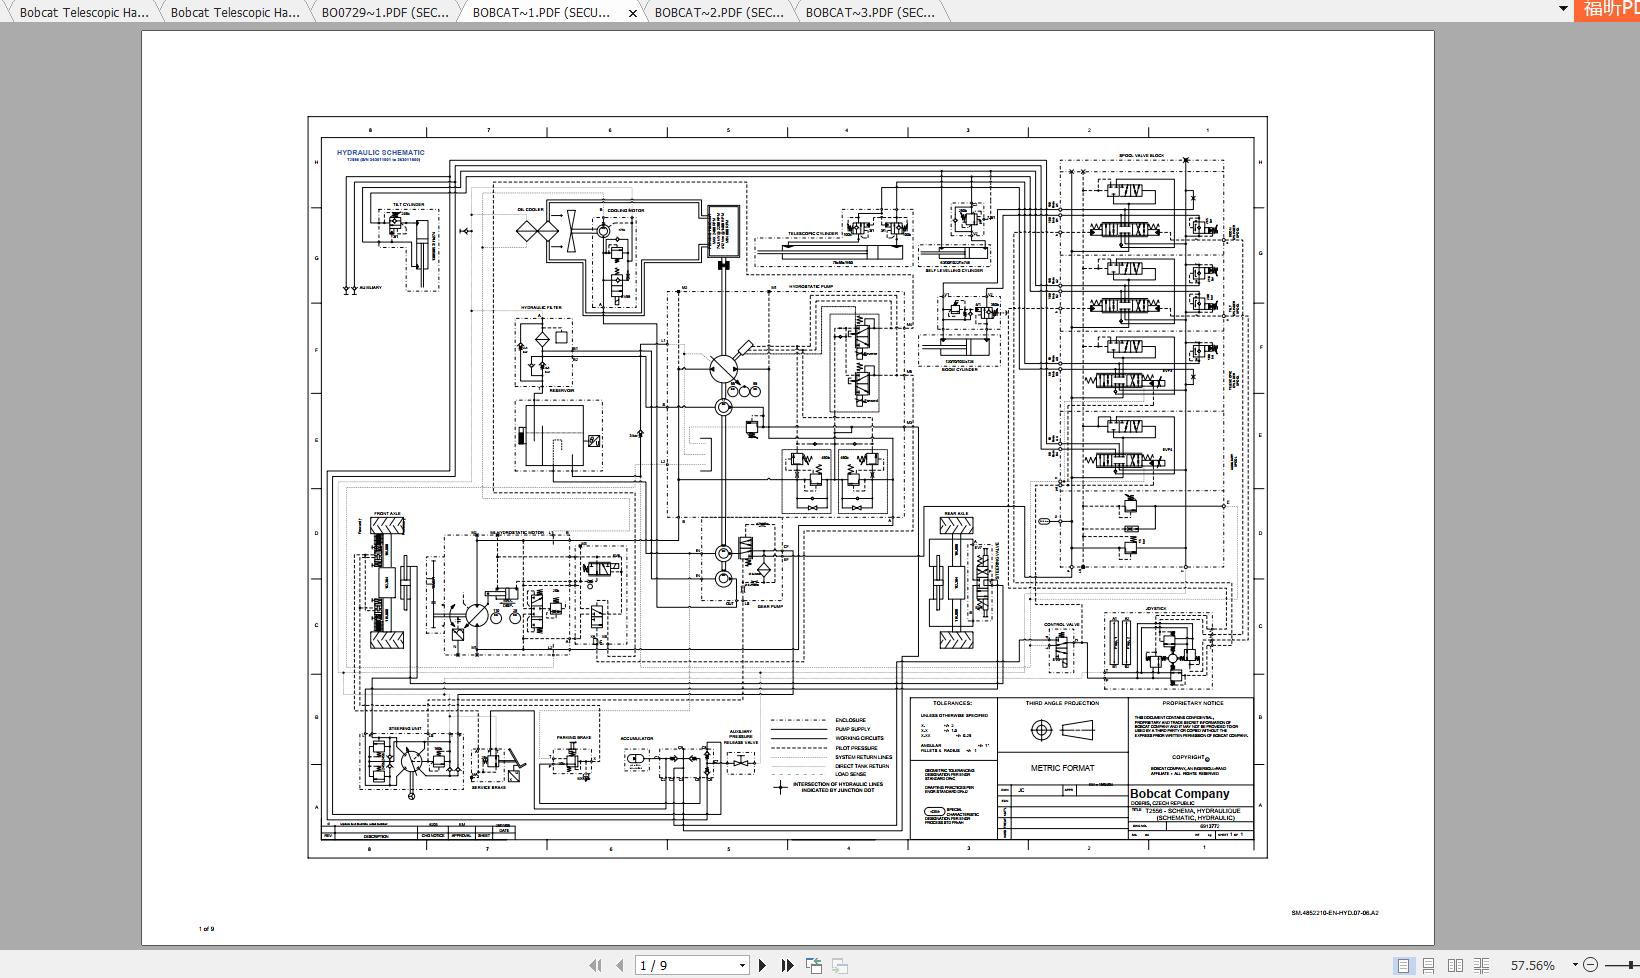
Task: Open the page number dropdown arrow
Action: [742, 965]
